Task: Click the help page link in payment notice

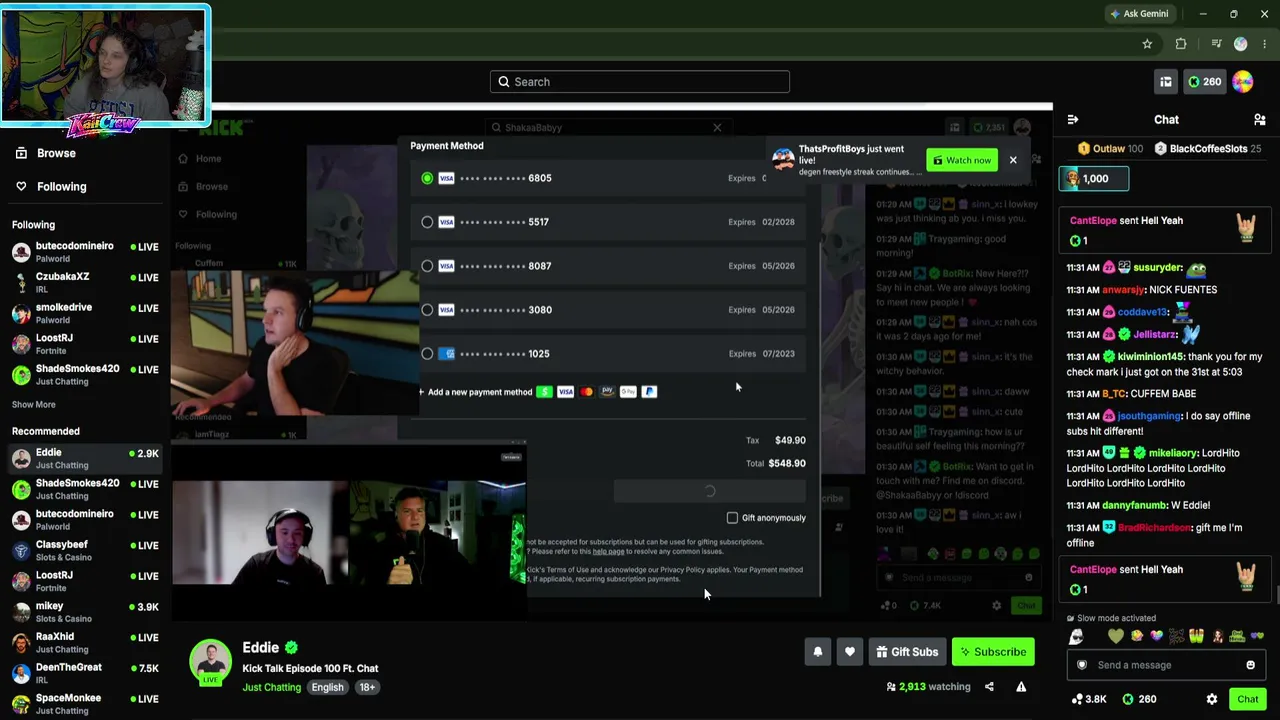Action: click(x=608, y=552)
